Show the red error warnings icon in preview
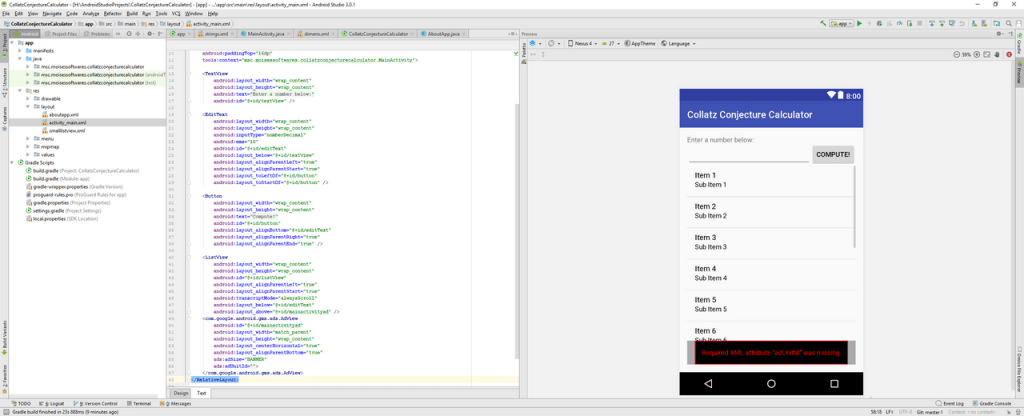The image size is (1024, 416). tap(1009, 54)
